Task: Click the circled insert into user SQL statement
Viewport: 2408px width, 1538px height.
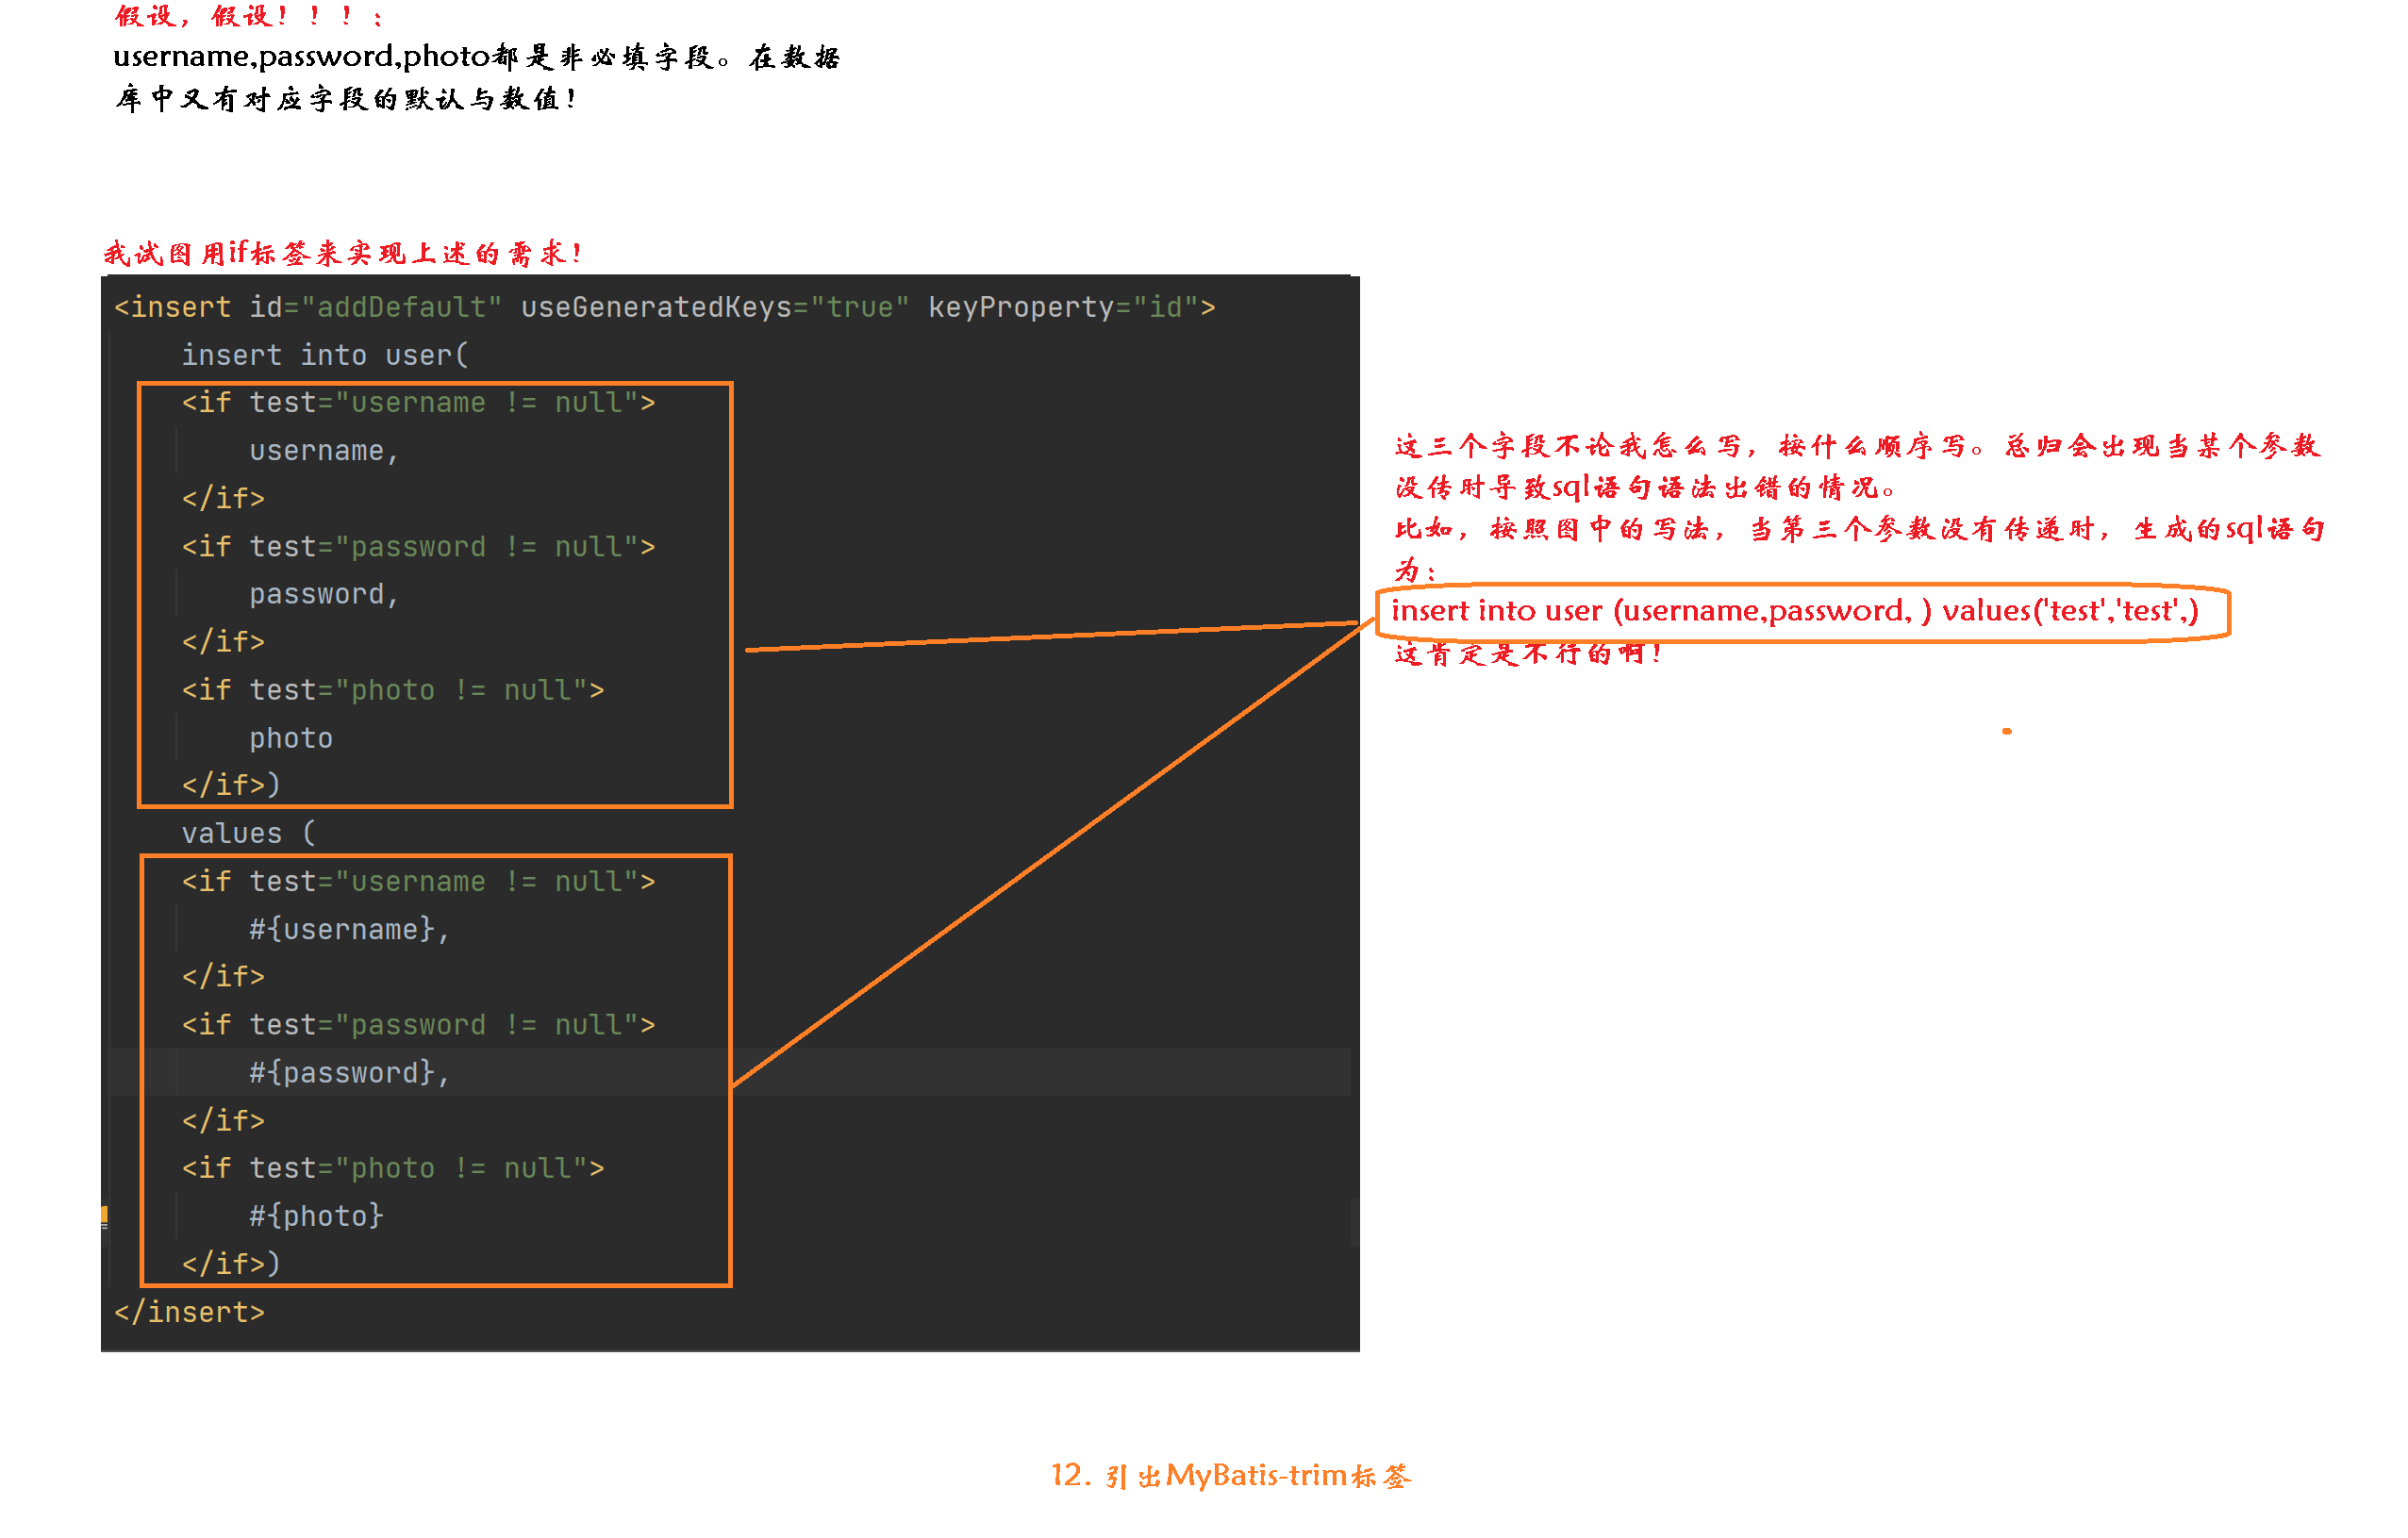Action: tap(1795, 611)
